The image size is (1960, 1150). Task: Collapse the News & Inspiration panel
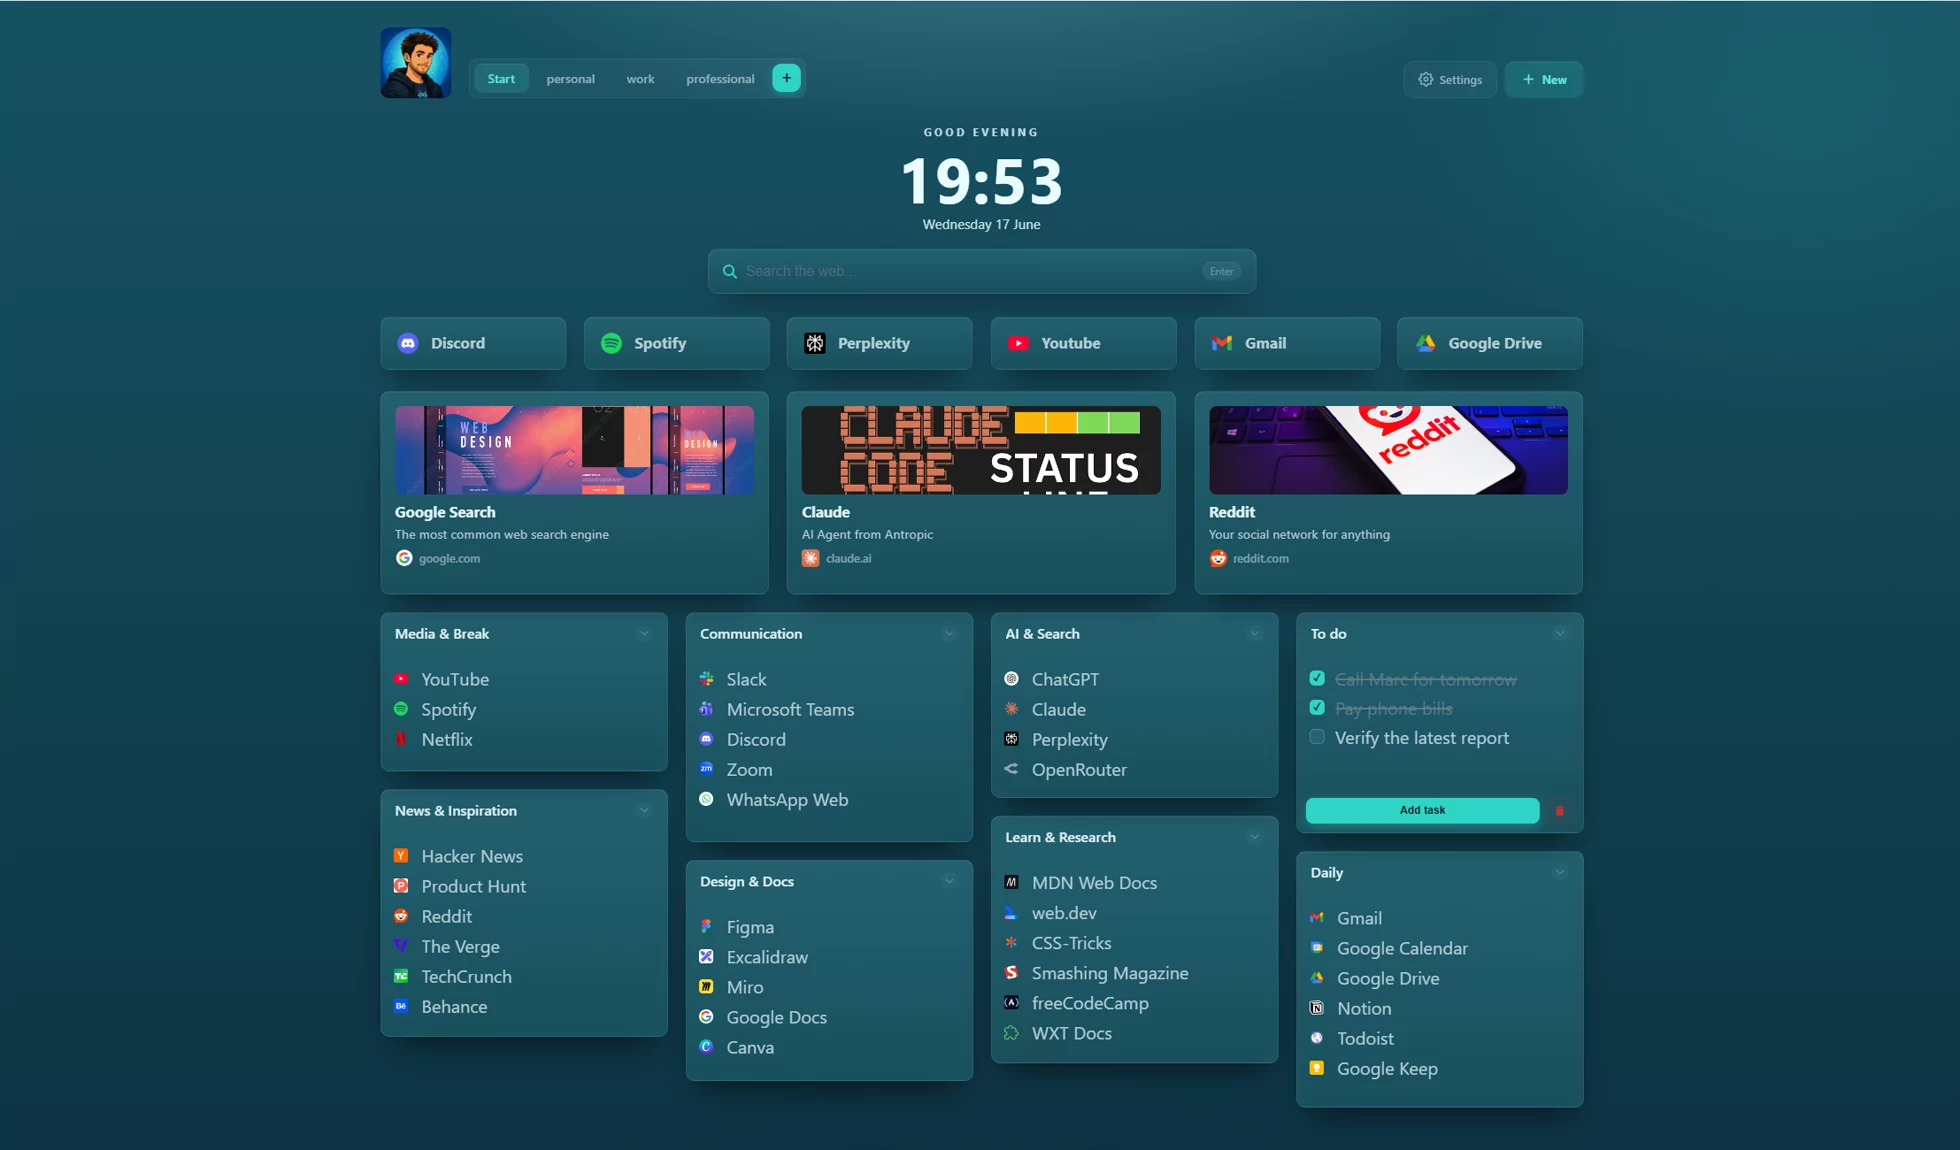pos(644,810)
